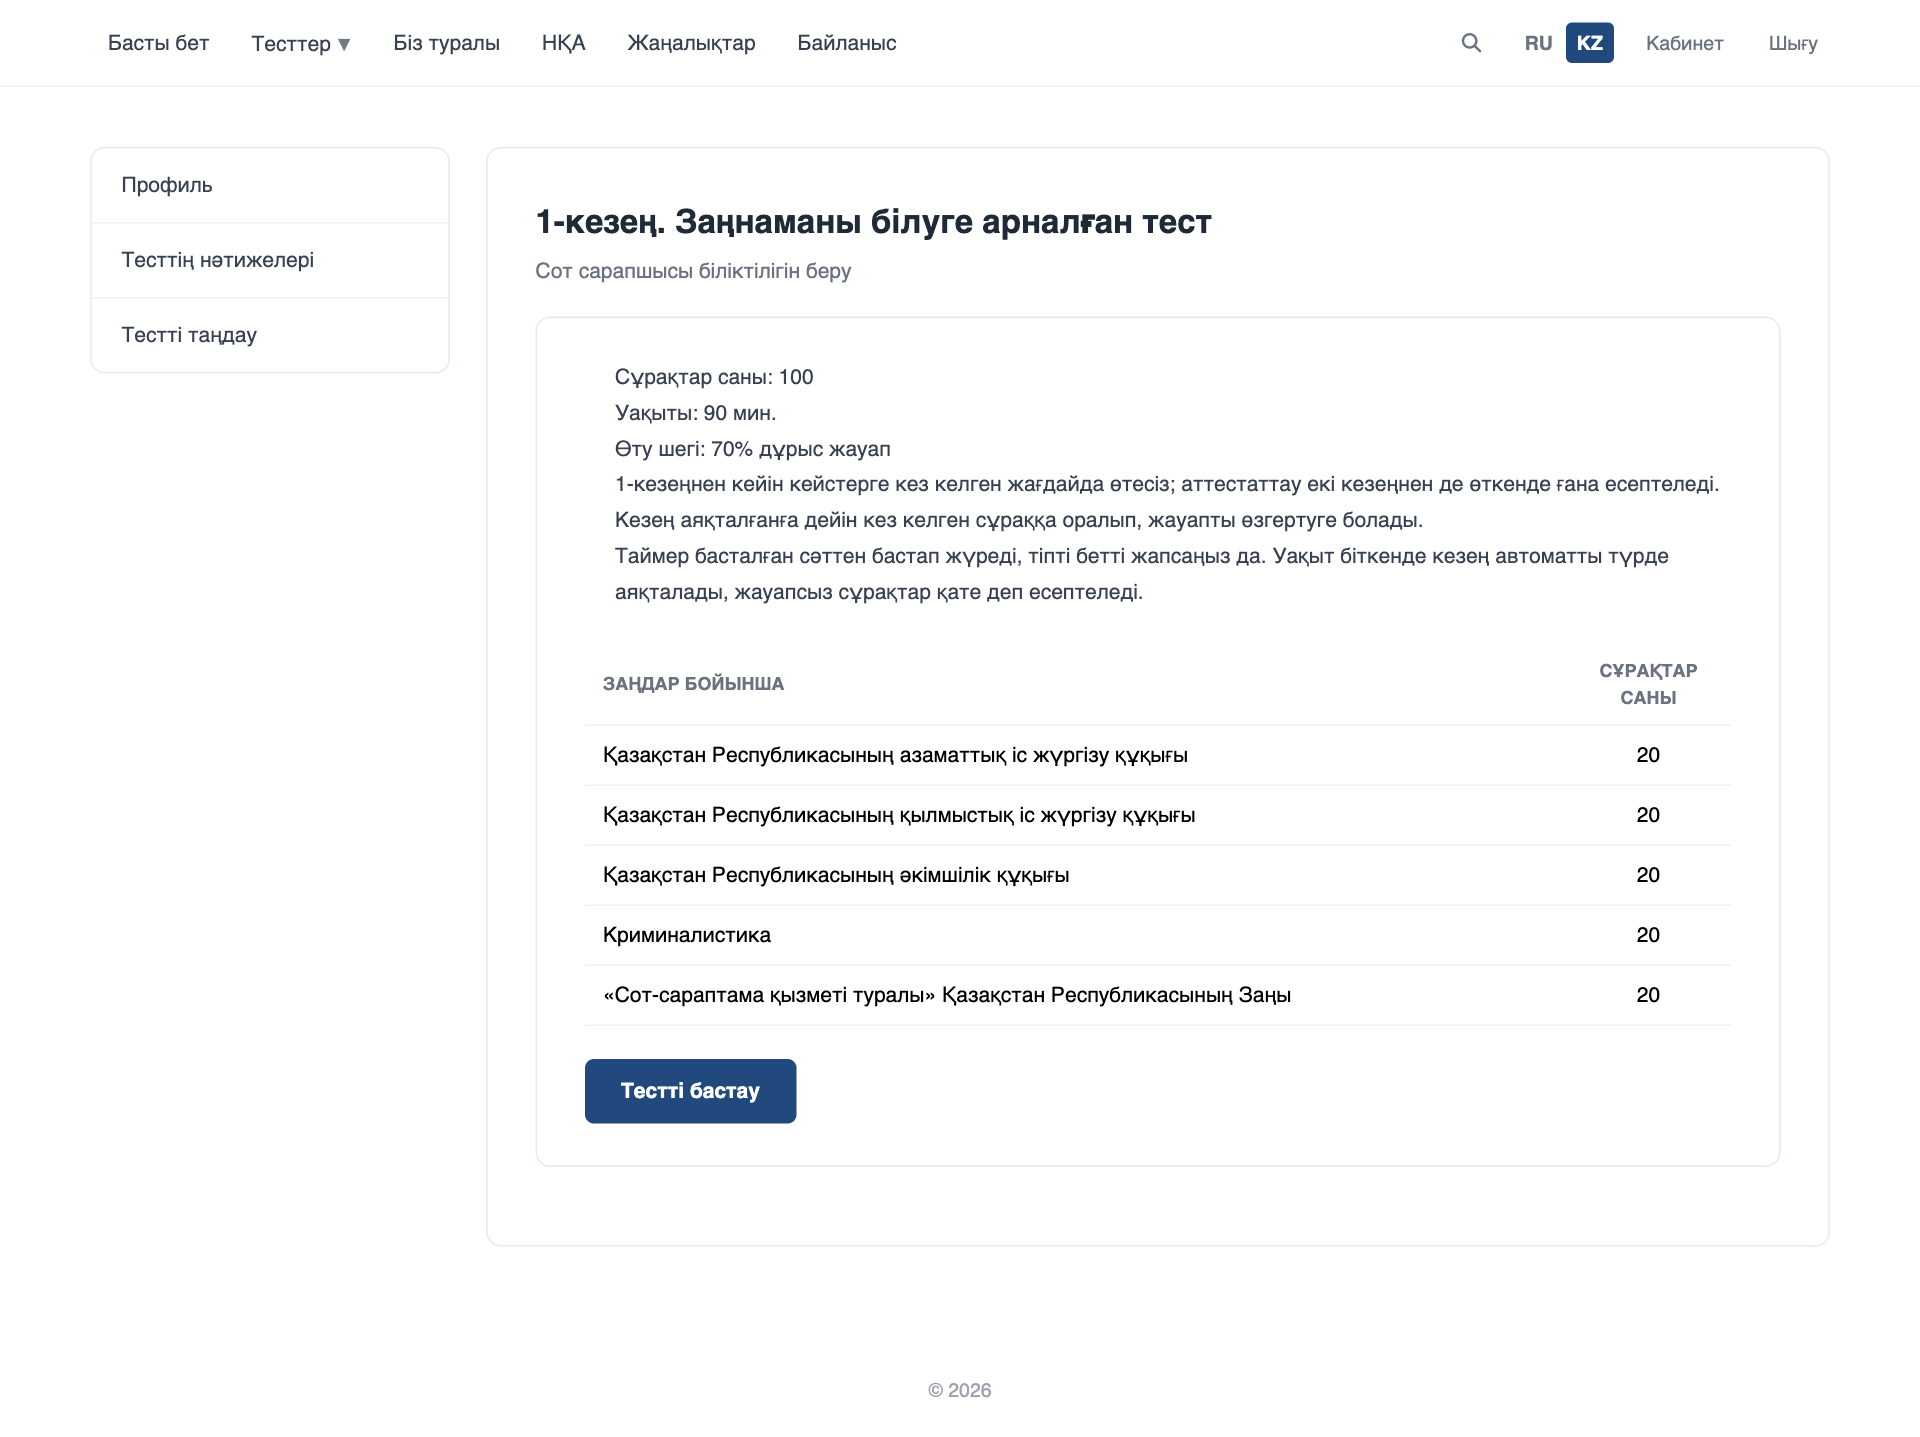Screen dimensions: 1920x1437
Task: Open the Кабинет link
Action: pos(1684,43)
